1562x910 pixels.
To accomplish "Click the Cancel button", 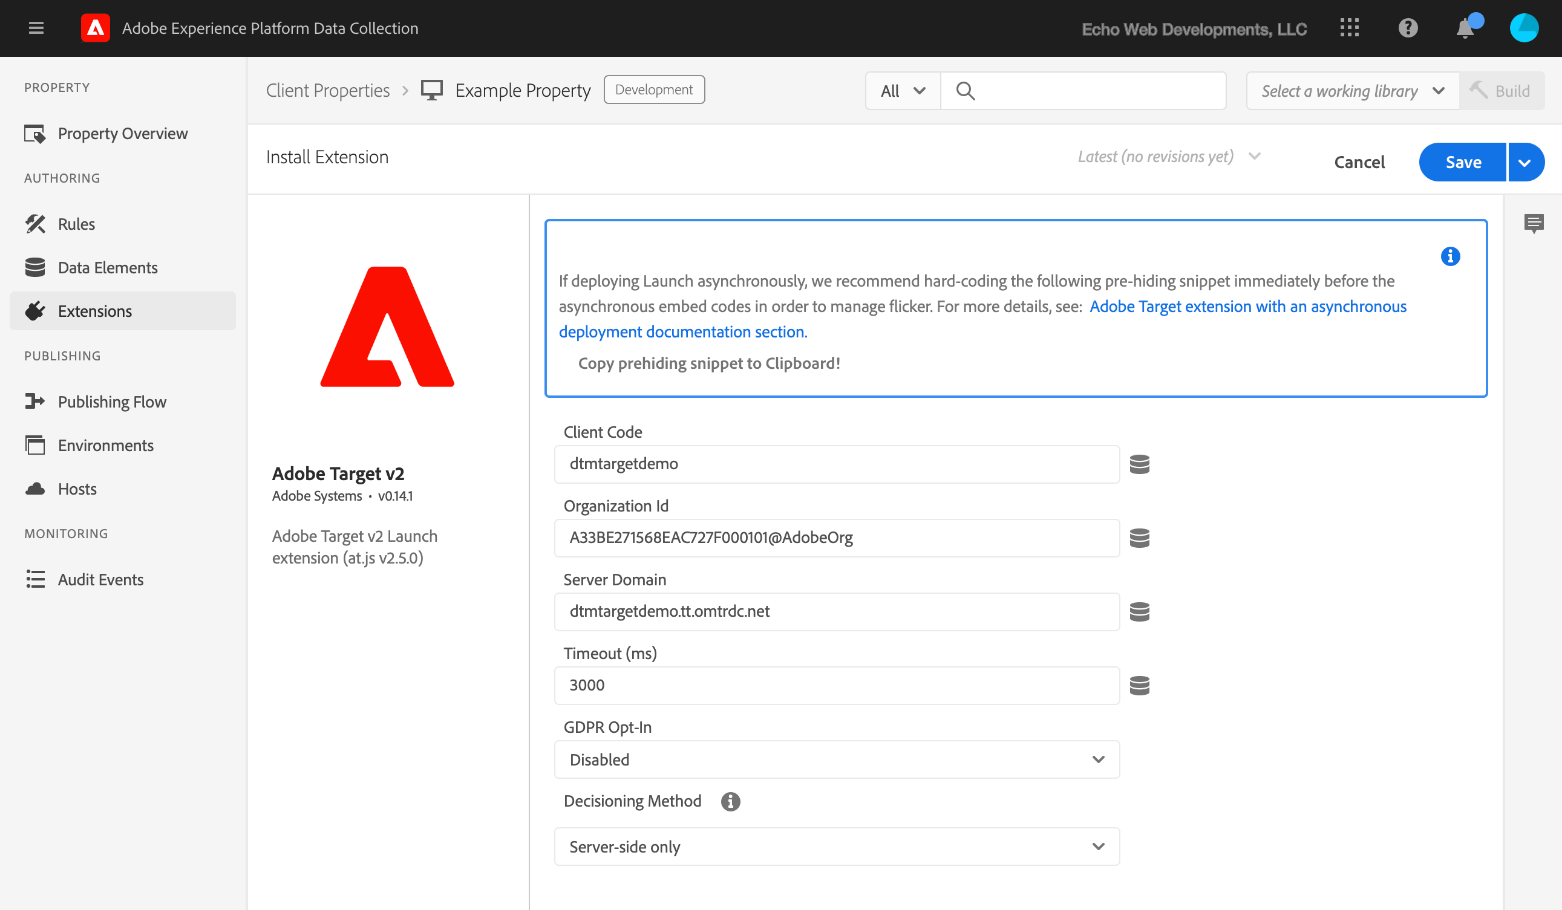I will coord(1359,162).
